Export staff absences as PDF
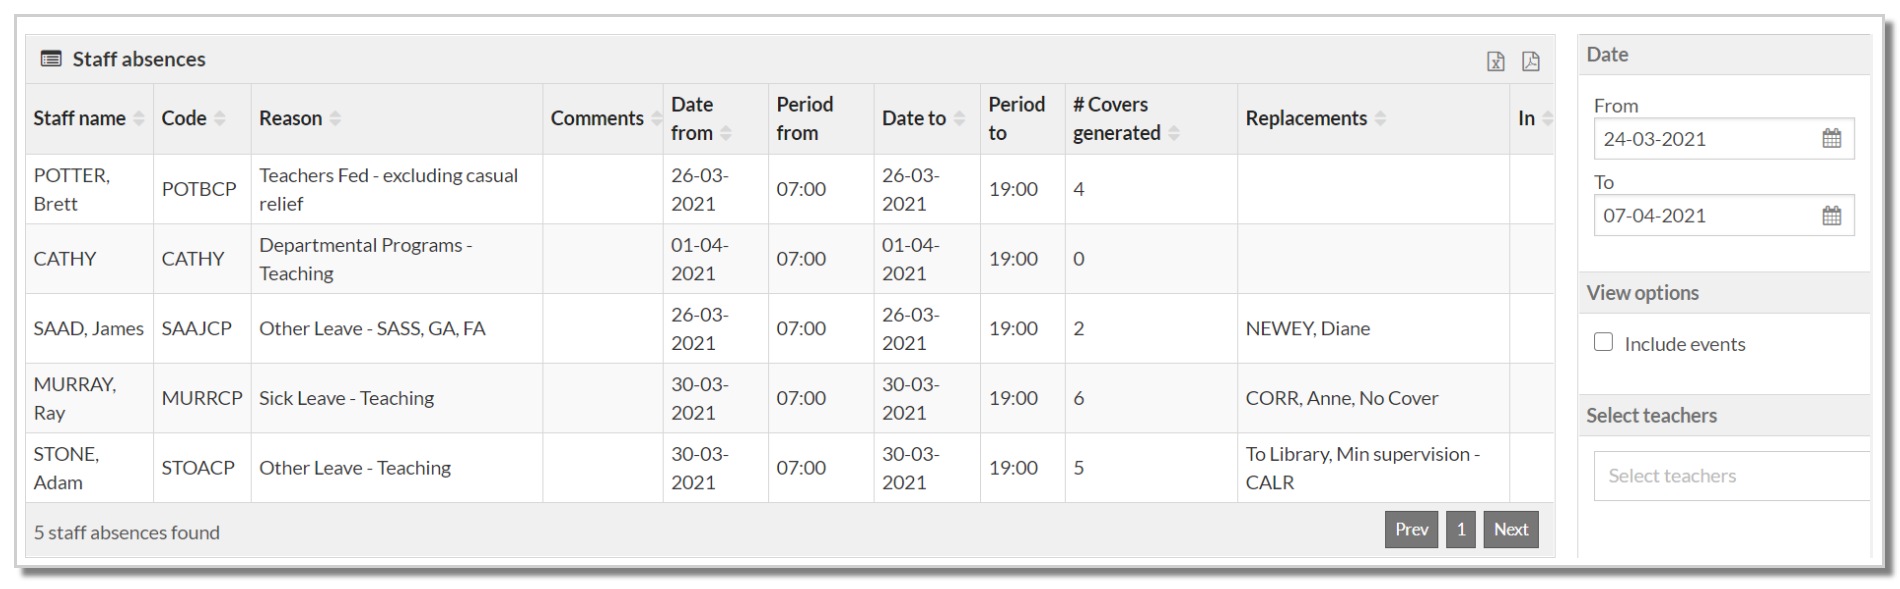 1530,62
